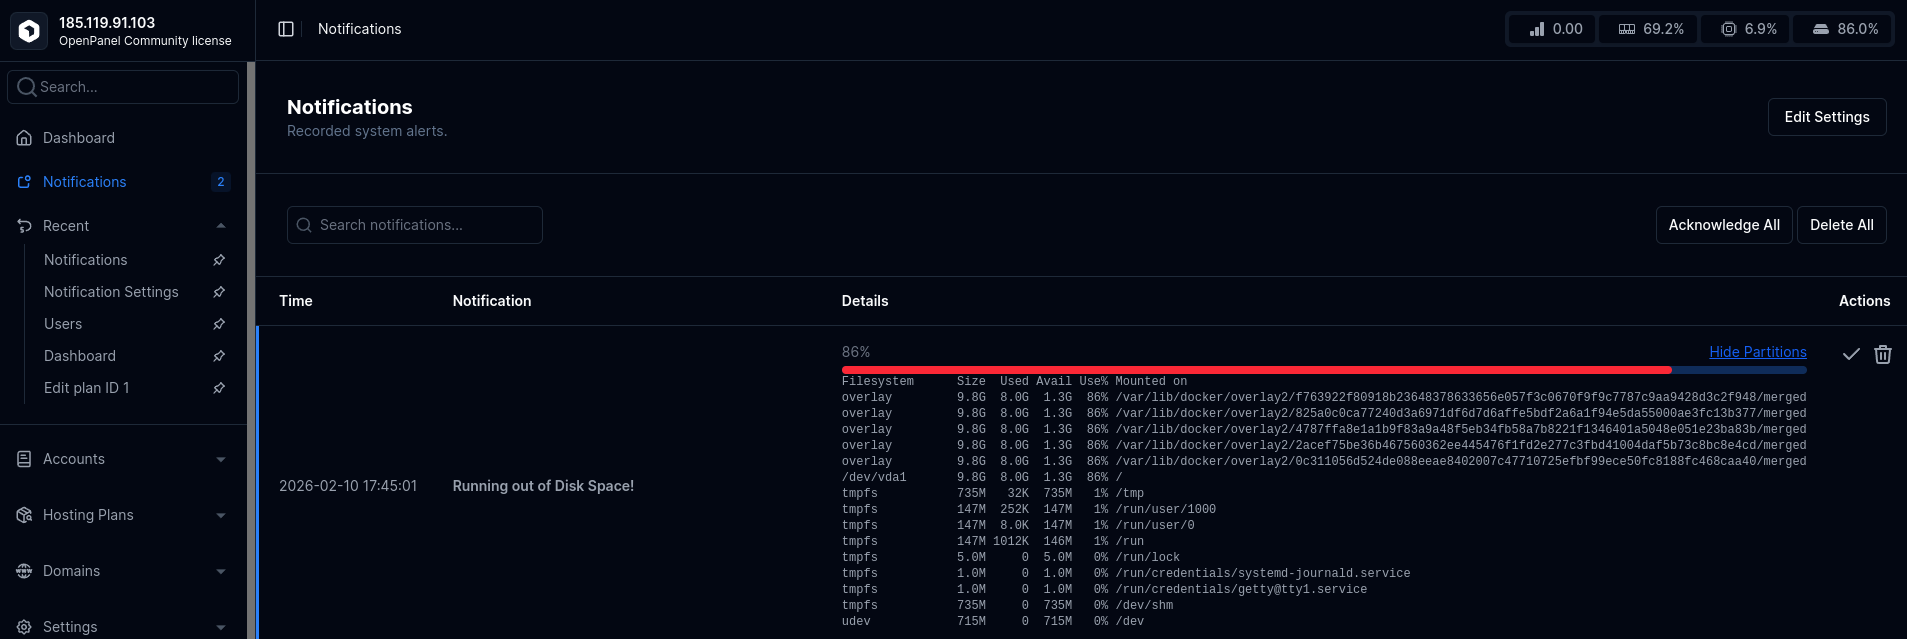Viewport: 1907px width, 639px height.
Task: Acknowledge the disk space alert checkmark
Action: tap(1851, 354)
